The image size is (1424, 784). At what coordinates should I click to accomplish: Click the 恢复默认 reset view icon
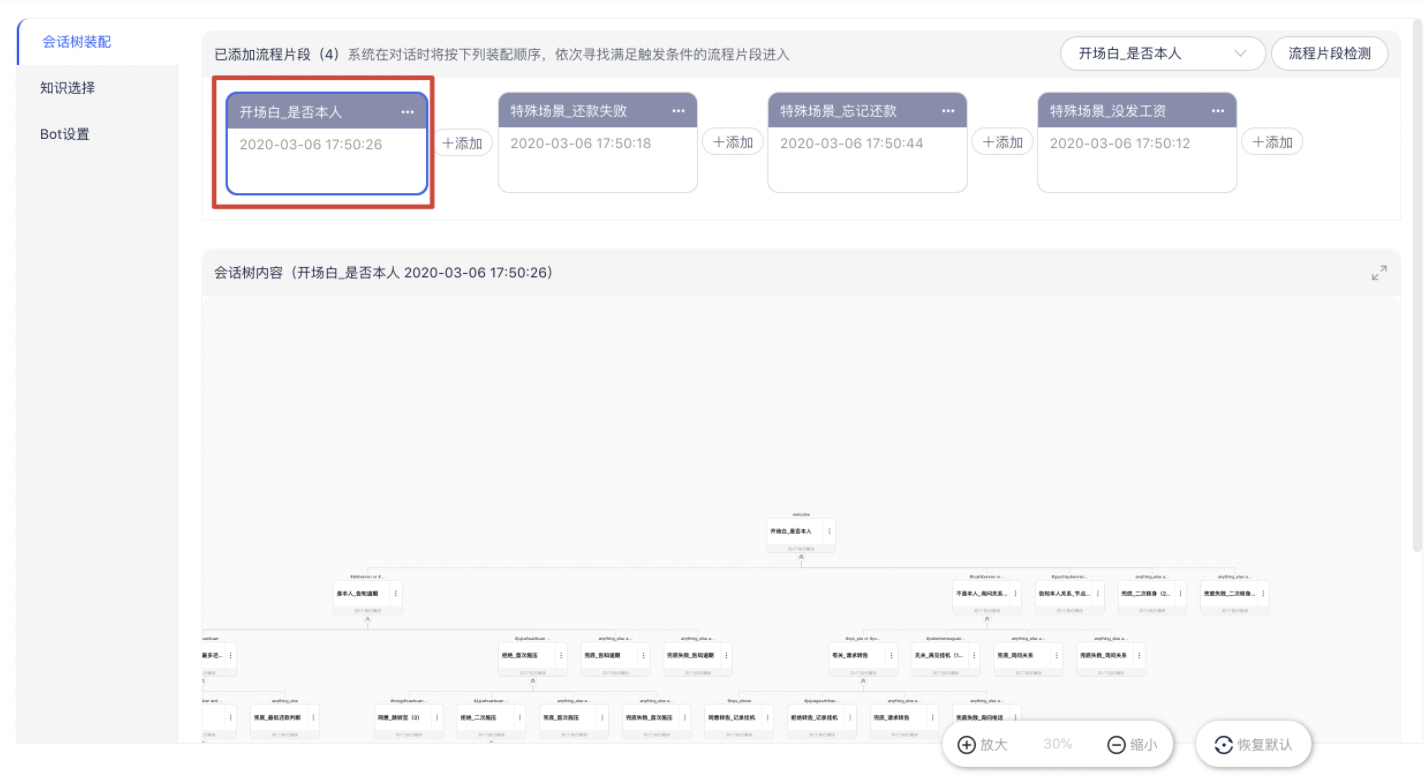tap(1223, 745)
